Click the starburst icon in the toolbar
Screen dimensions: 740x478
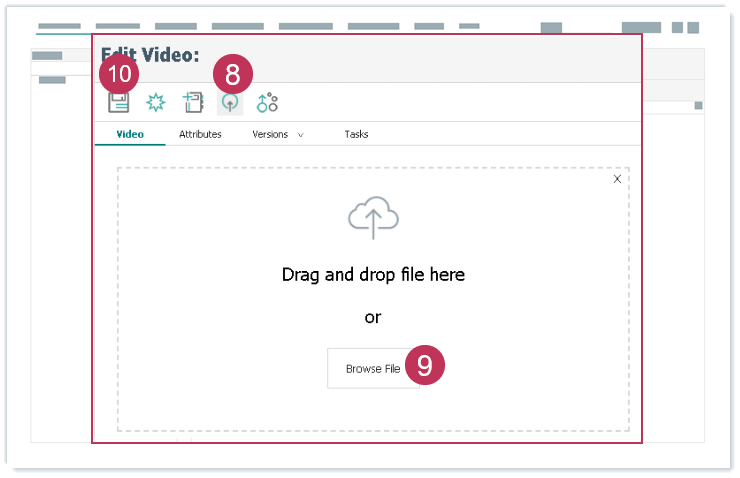tap(156, 102)
